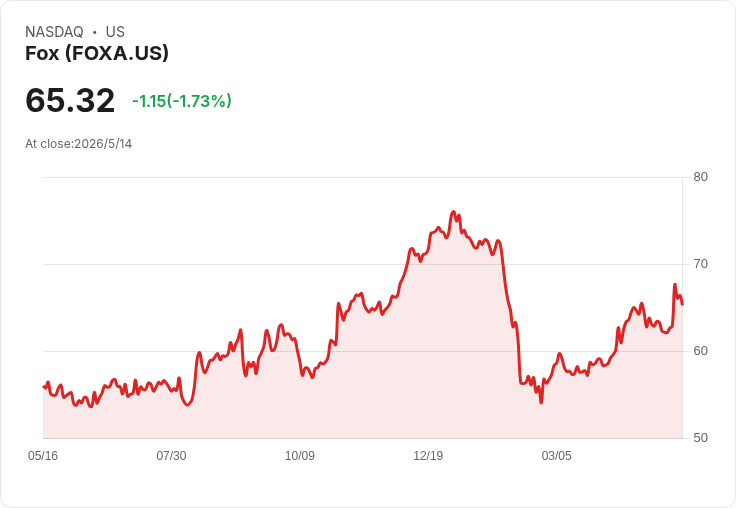Click the chart's lowest dip after the crash
Screen dimensions: 736x508
(541, 402)
